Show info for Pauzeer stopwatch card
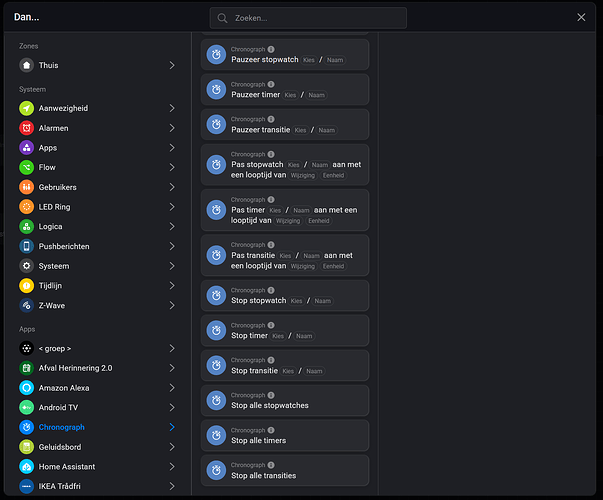The image size is (603, 500). 271,49
